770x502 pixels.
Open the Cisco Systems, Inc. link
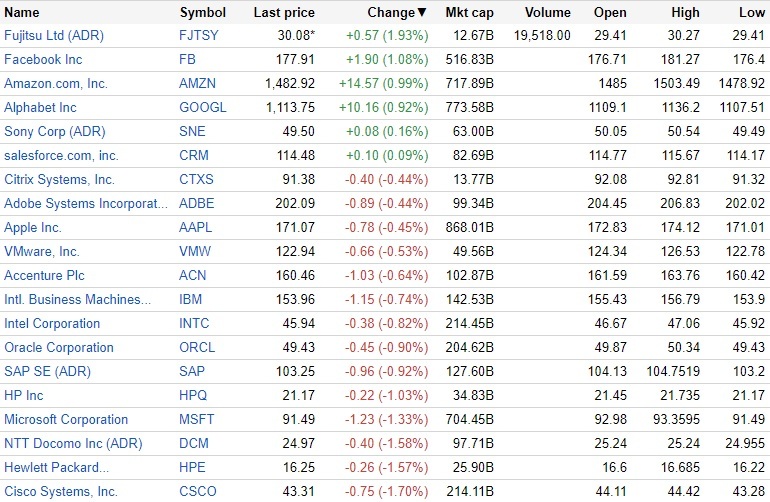(61, 492)
